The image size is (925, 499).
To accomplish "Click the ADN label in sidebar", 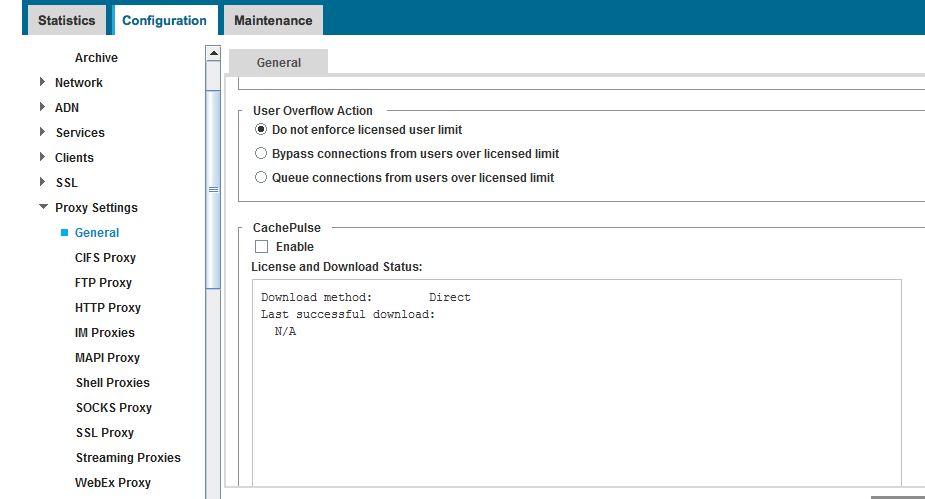I will point(67,107).
